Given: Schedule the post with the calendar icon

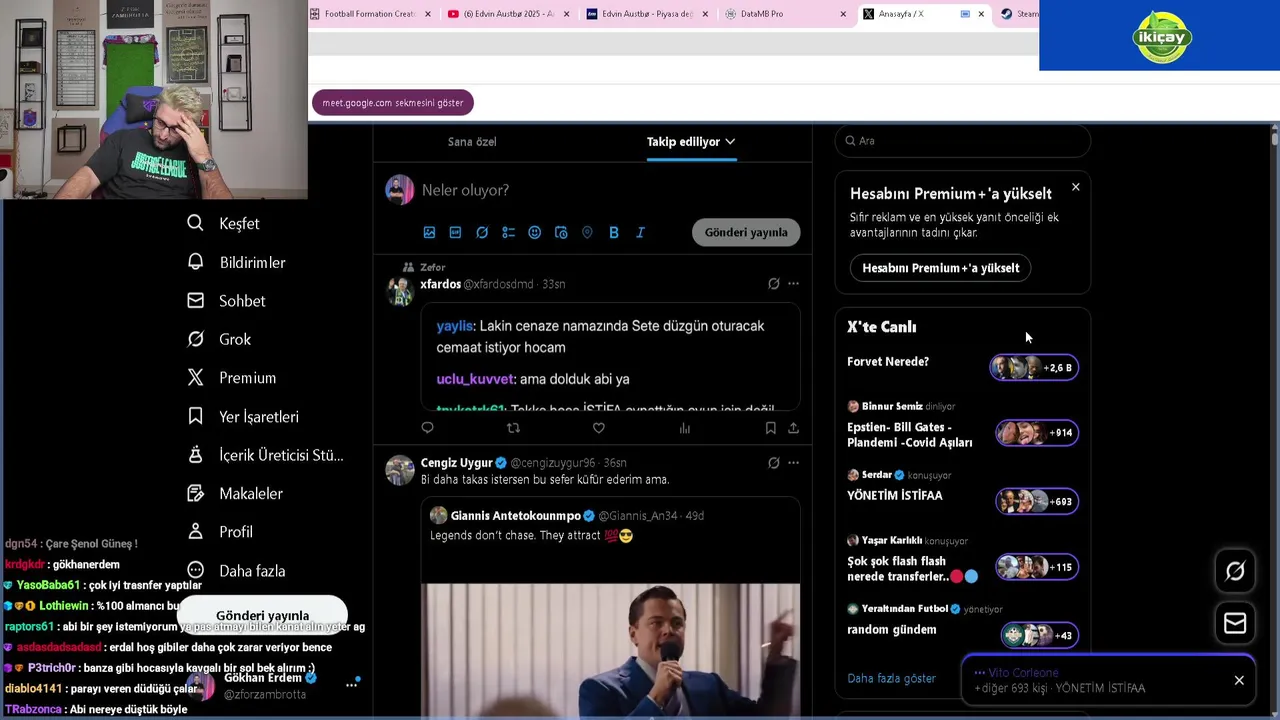Looking at the screenshot, I should coord(561,232).
